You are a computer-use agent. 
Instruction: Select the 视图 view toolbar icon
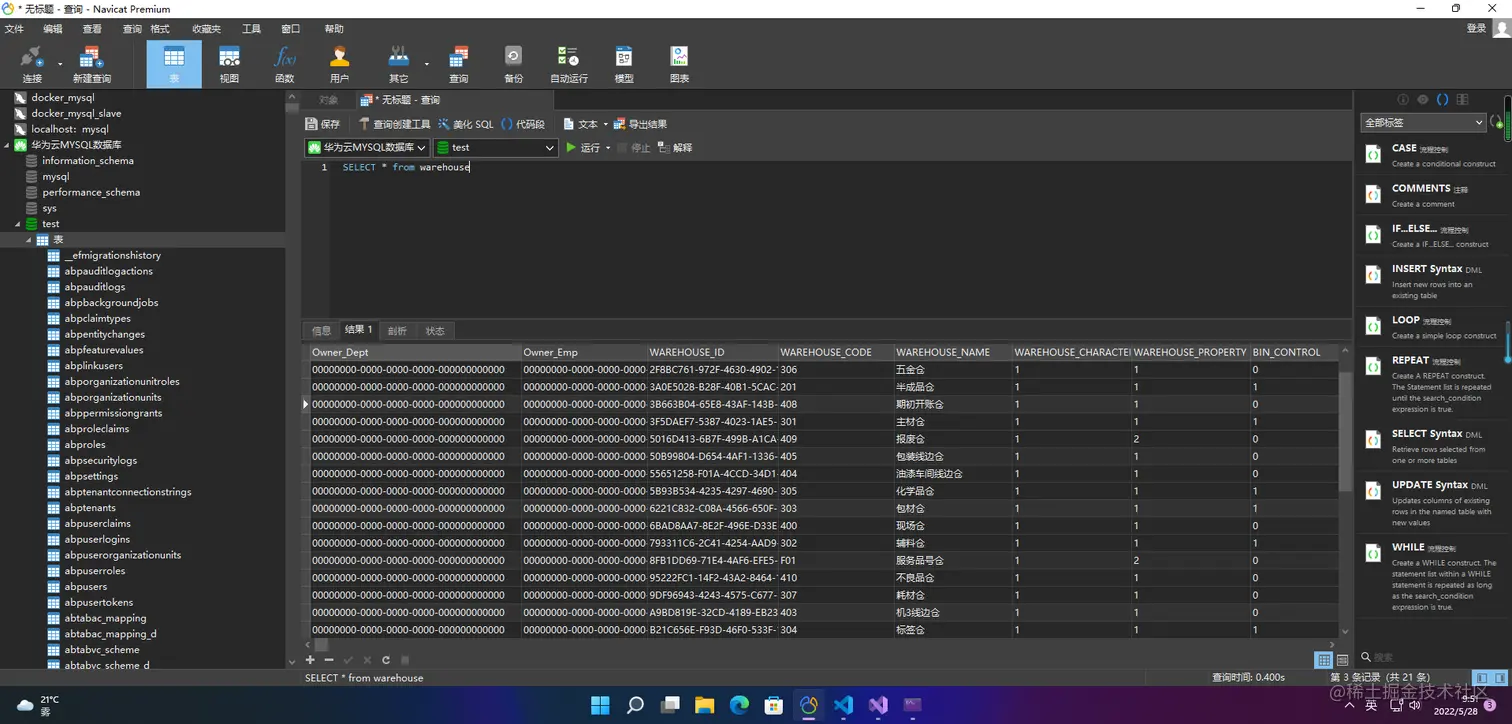229,64
